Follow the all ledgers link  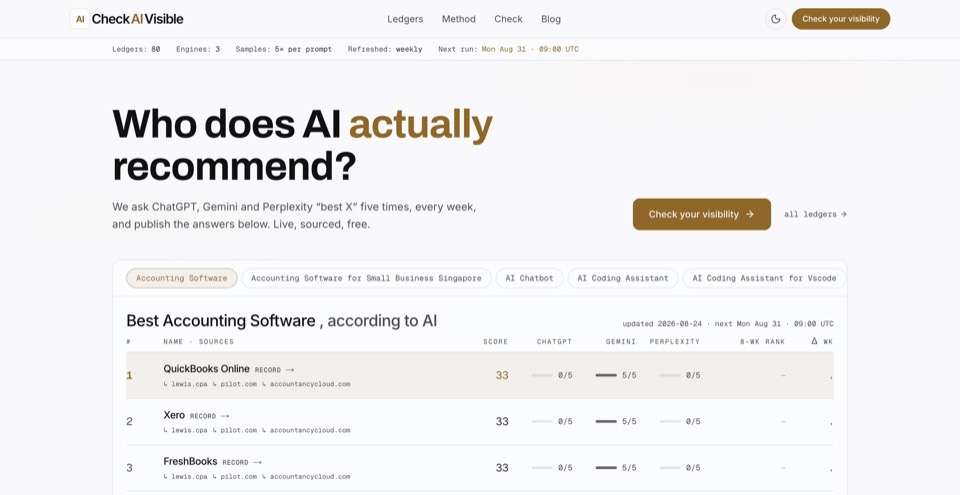click(x=816, y=214)
